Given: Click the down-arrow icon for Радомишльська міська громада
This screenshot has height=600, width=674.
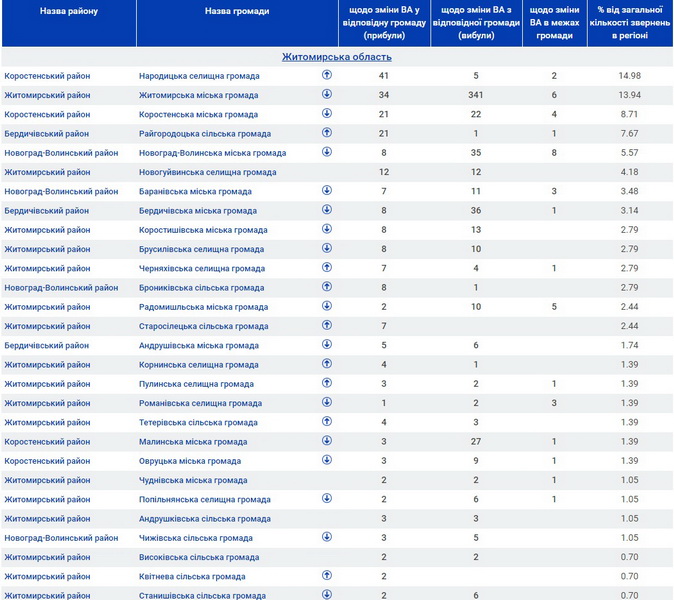Looking at the screenshot, I should 327,306.
